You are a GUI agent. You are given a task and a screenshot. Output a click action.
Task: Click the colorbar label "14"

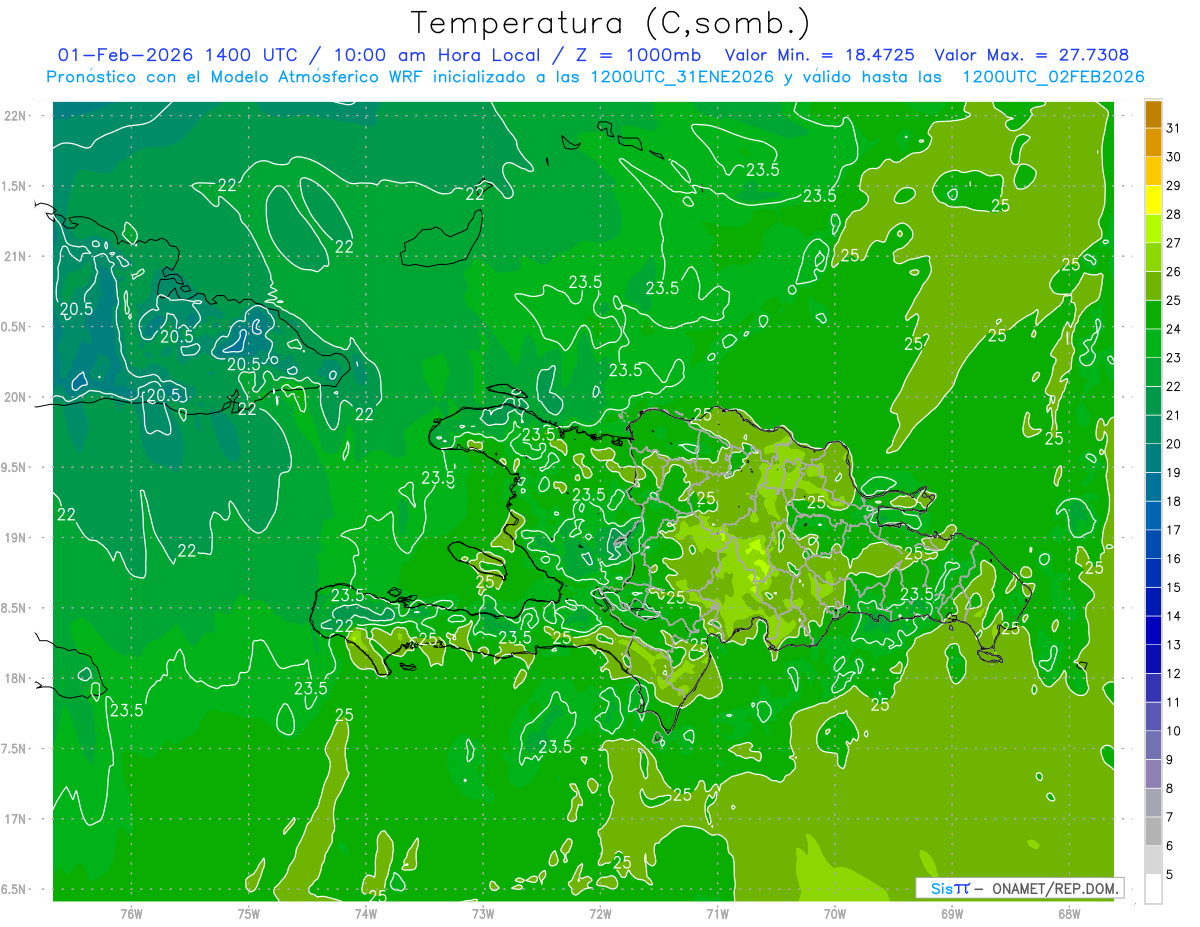pos(1174,616)
